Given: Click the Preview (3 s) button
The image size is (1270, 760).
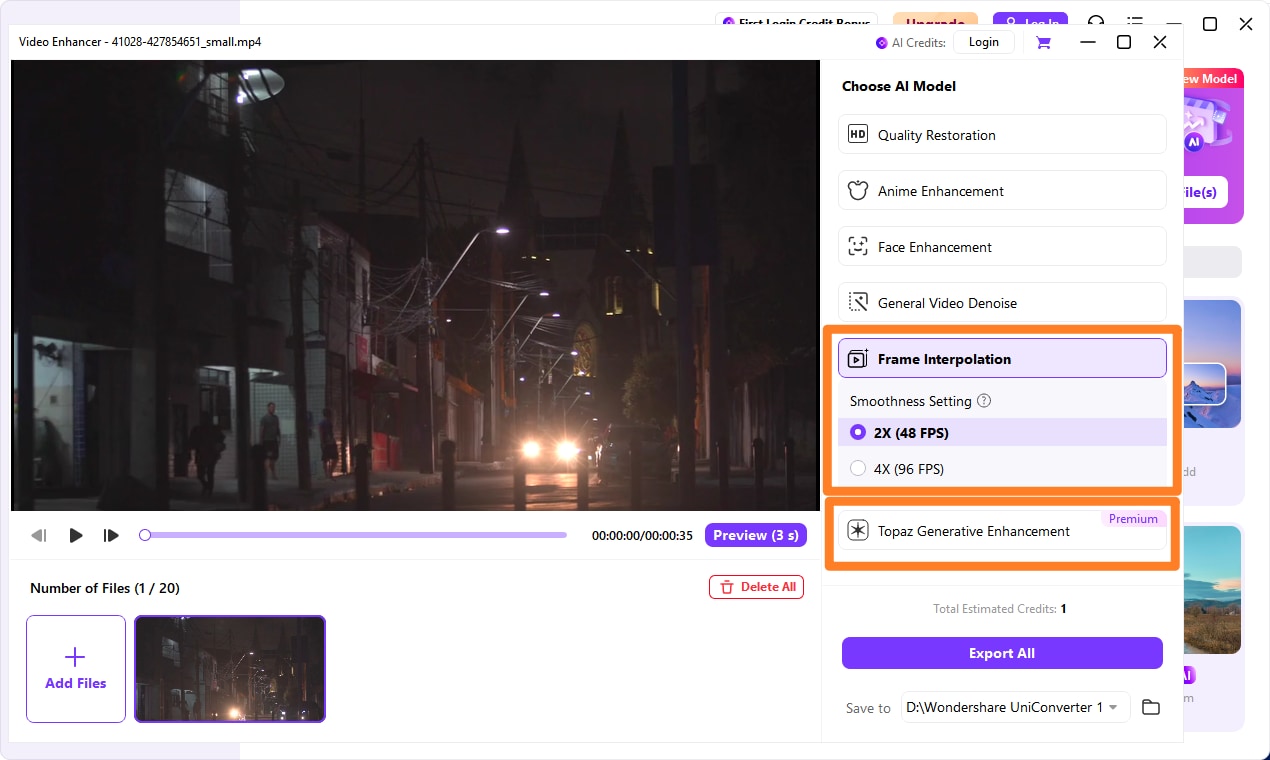Looking at the screenshot, I should pyautogui.click(x=756, y=535).
